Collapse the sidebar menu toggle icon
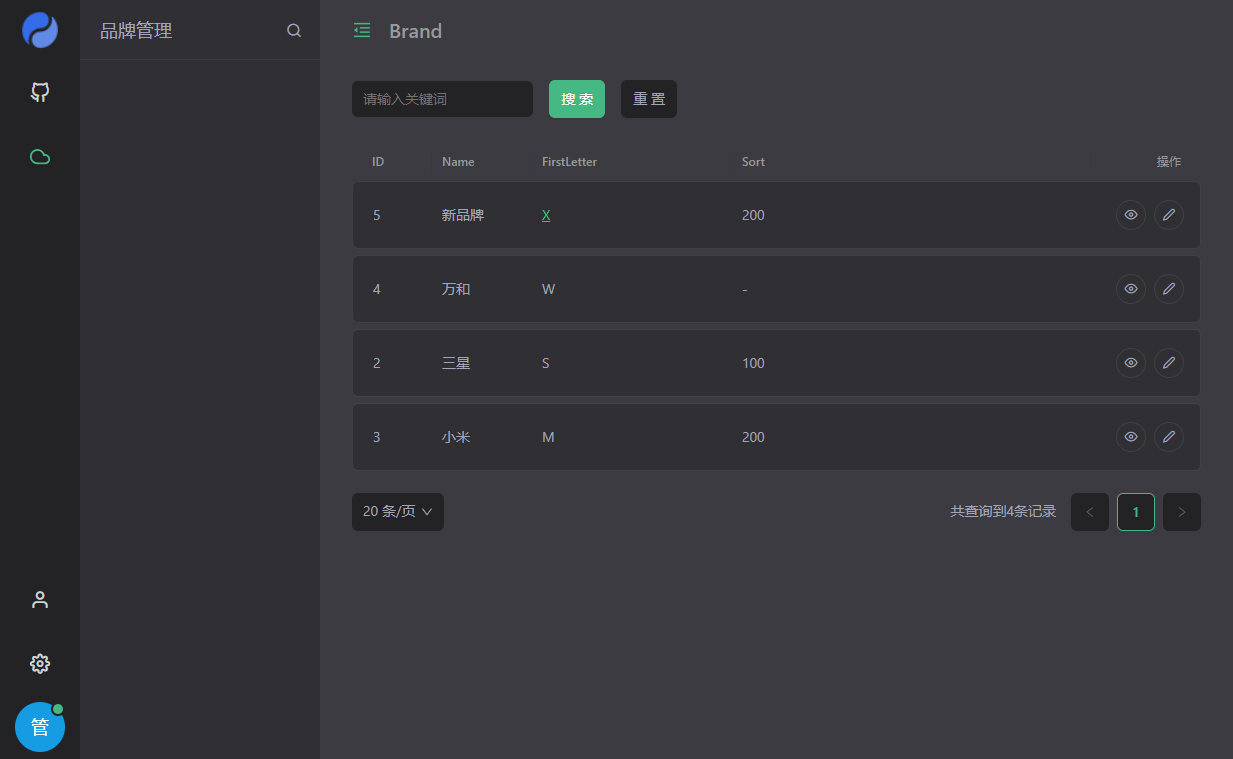The width and height of the screenshot is (1233, 759). pyautogui.click(x=362, y=31)
